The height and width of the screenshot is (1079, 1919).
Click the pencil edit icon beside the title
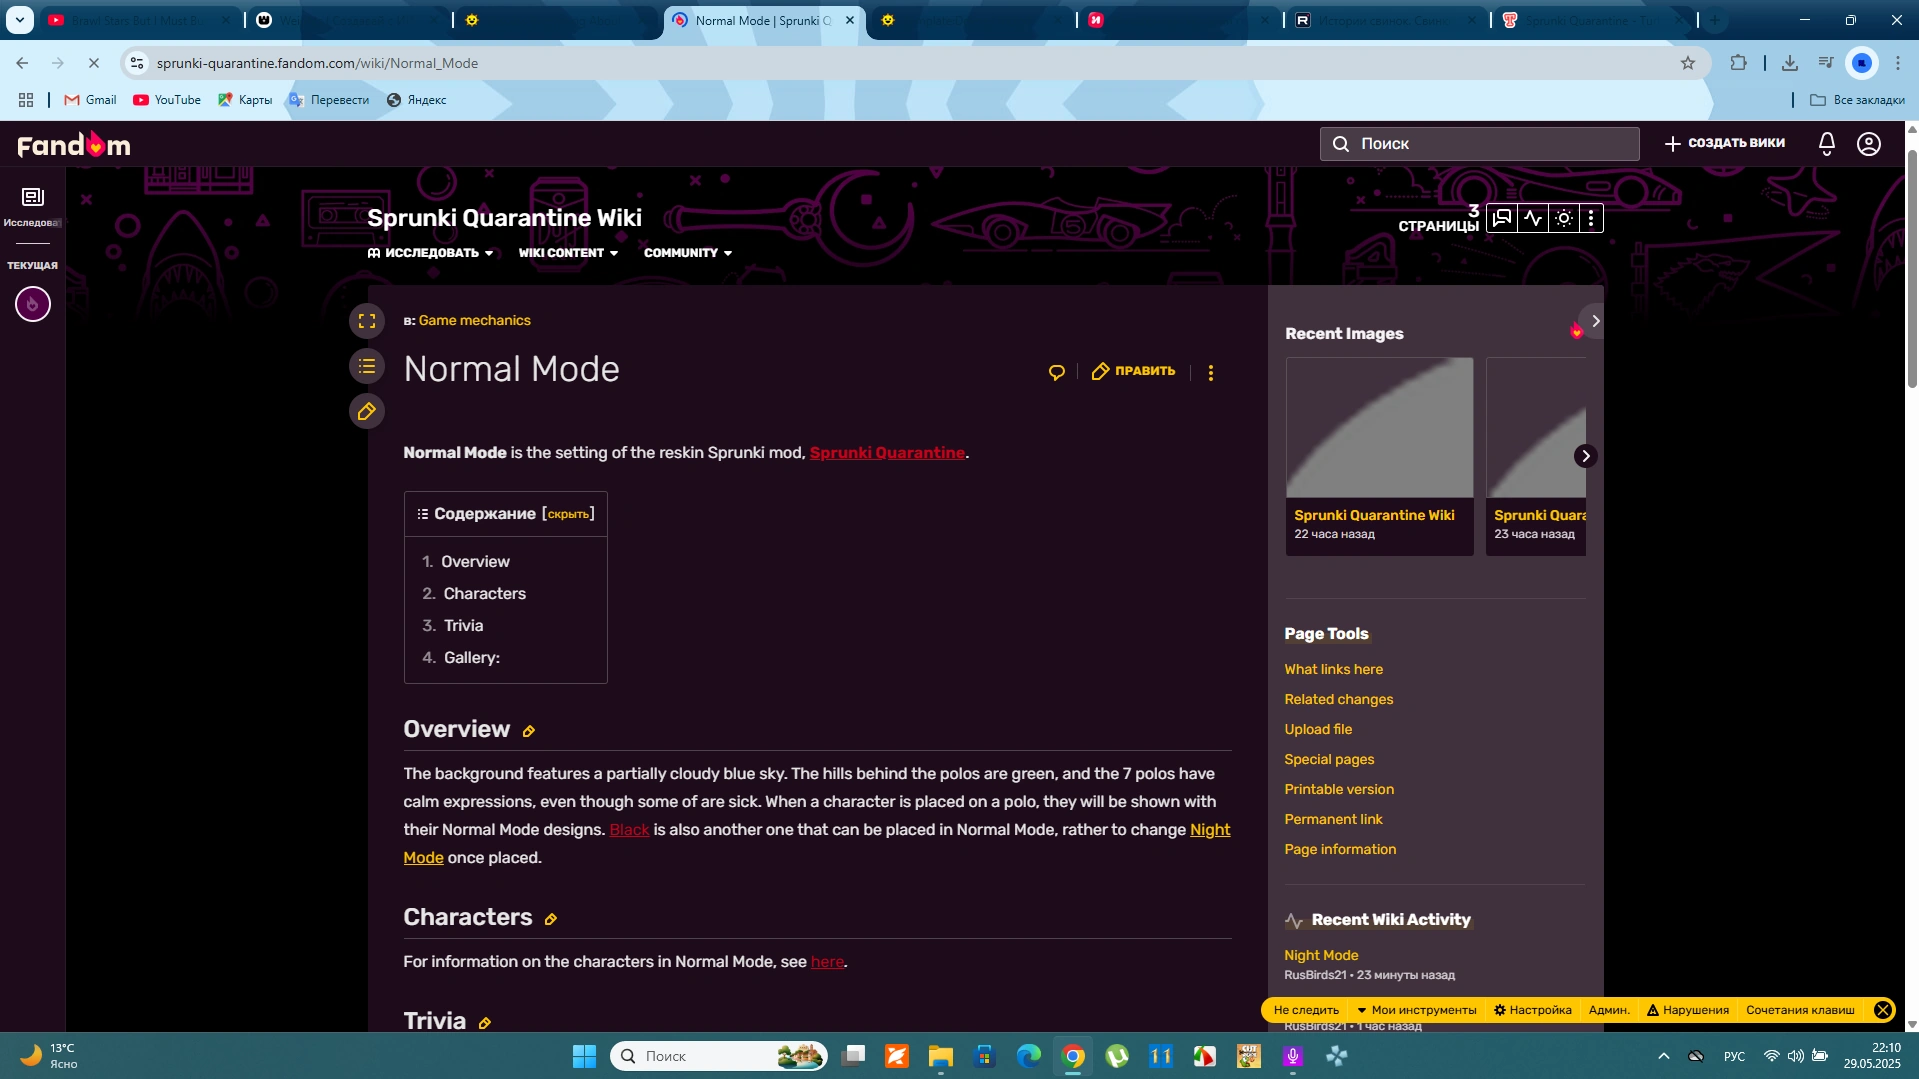[366, 411]
